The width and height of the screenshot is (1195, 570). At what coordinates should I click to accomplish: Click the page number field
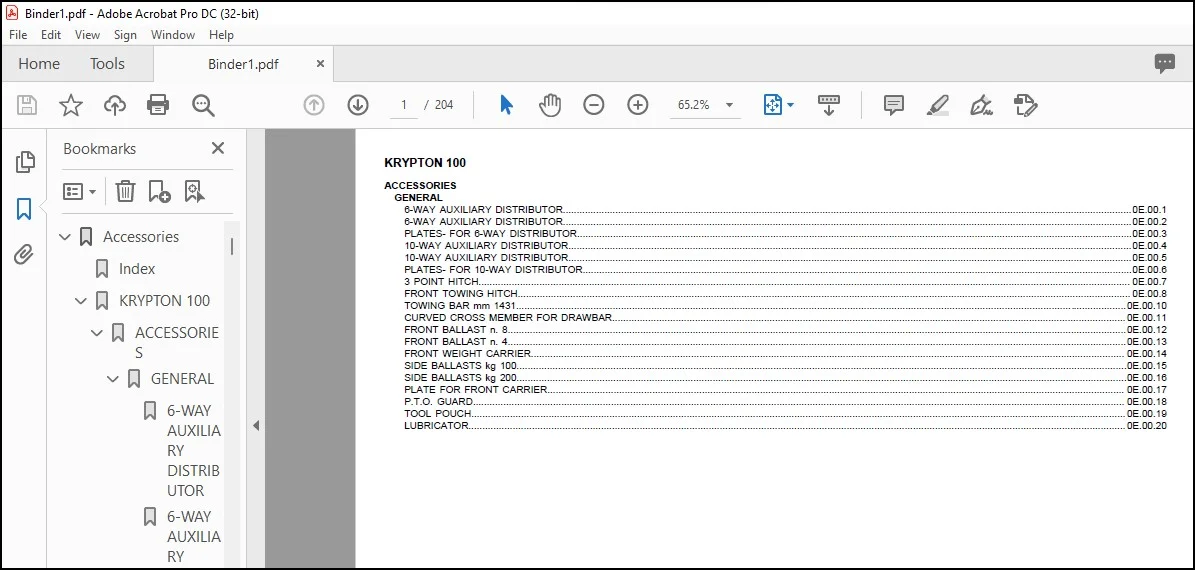coord(404,105)
